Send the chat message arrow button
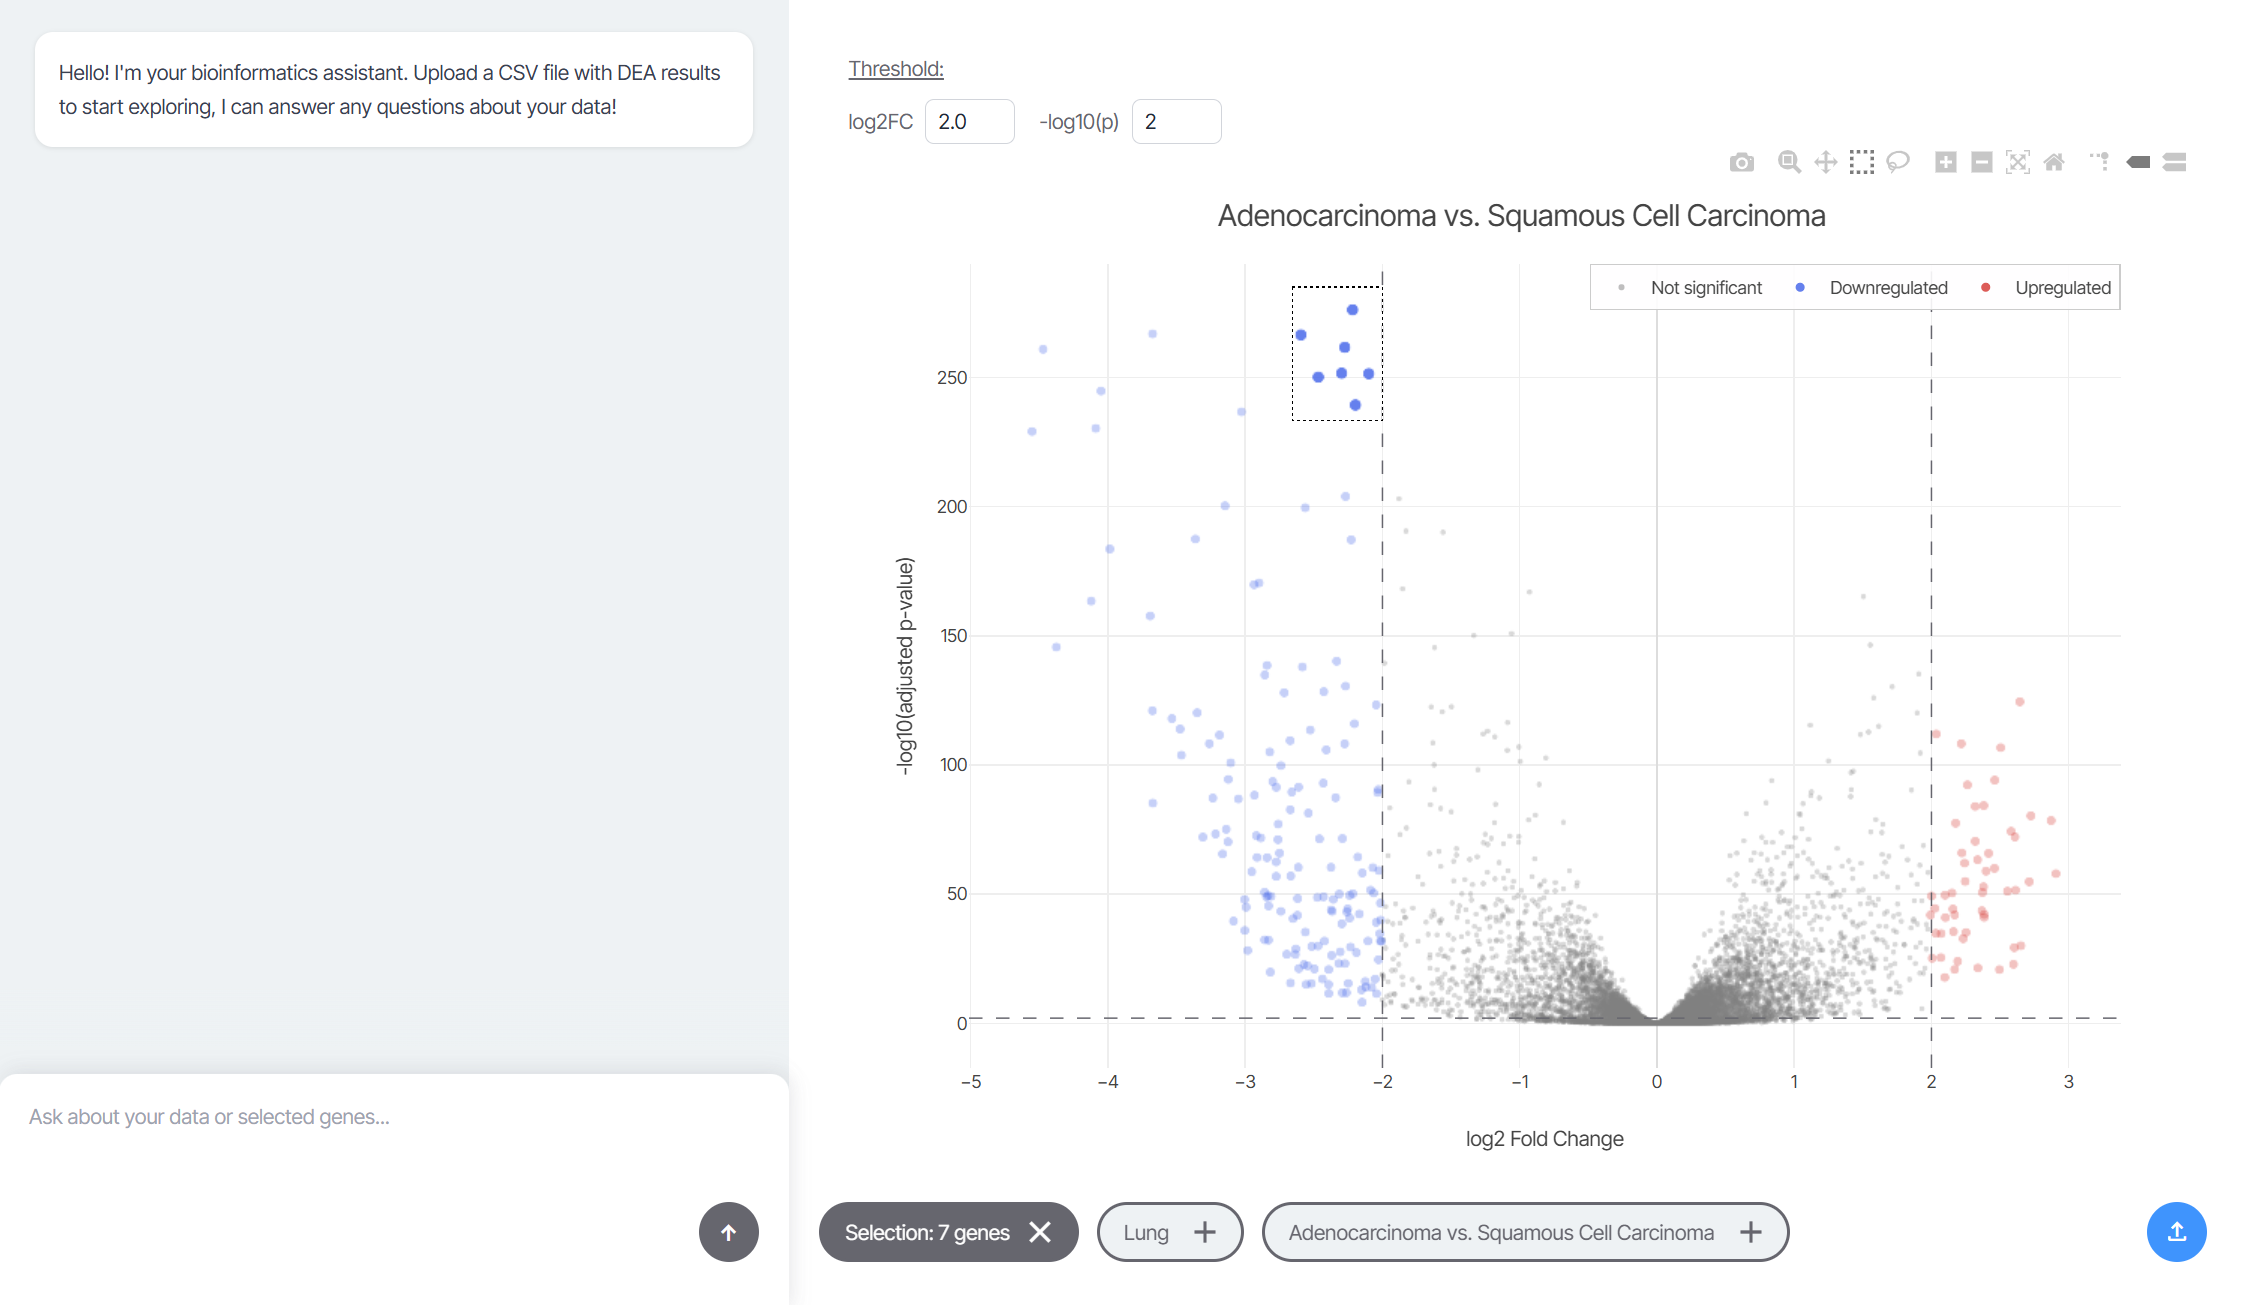 [728, 1232]
